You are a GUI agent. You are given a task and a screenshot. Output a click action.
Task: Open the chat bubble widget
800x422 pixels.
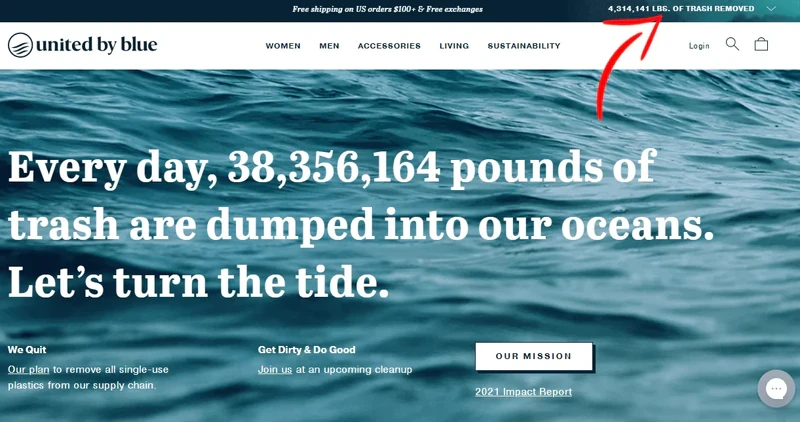click(x=776, y=389)
